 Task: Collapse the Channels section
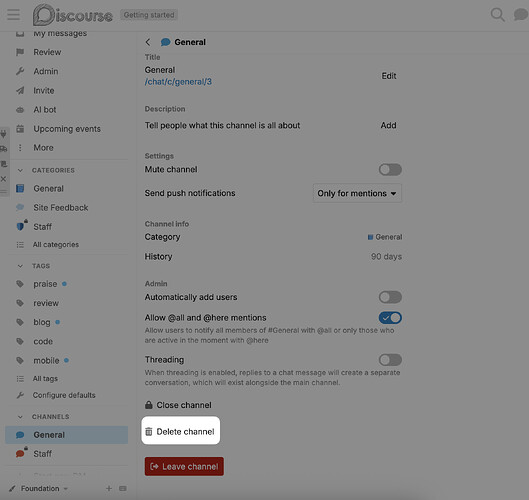click(20, 417)
